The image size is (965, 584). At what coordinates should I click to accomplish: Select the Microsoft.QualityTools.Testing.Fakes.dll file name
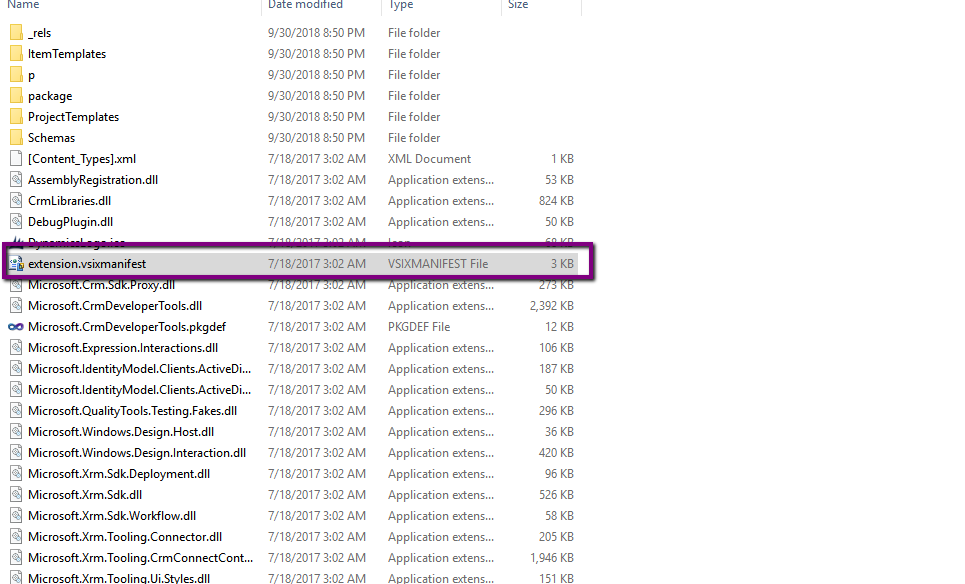(x=132, y=410)
